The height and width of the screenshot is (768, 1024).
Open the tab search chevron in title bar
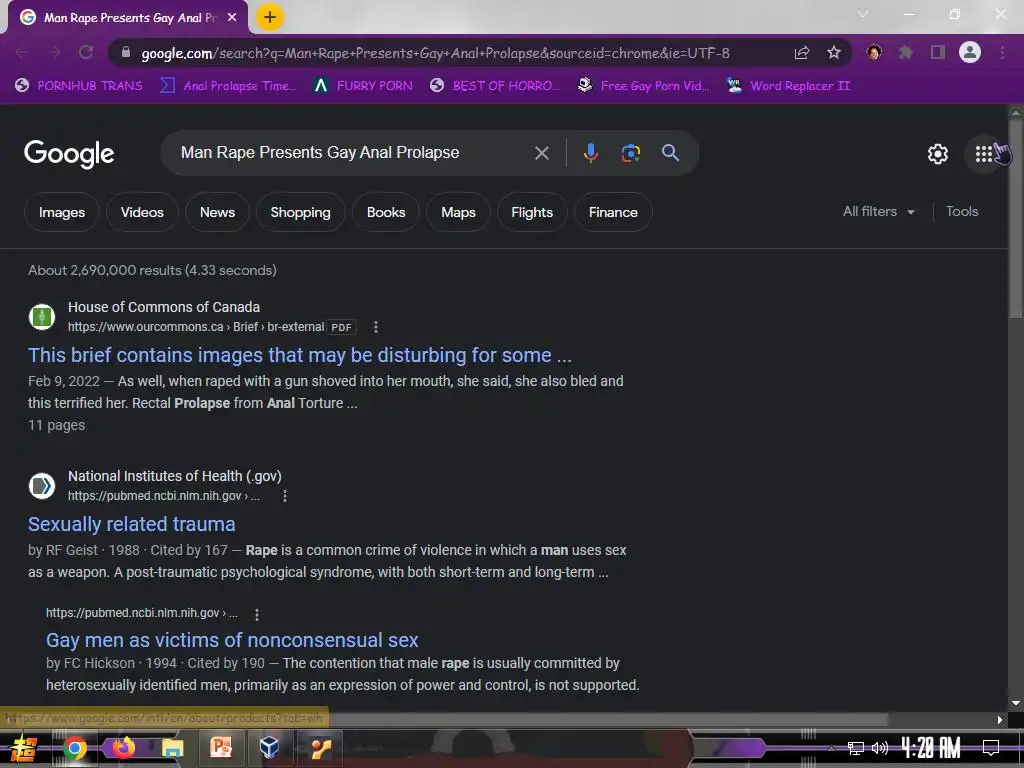pos(863,14)
